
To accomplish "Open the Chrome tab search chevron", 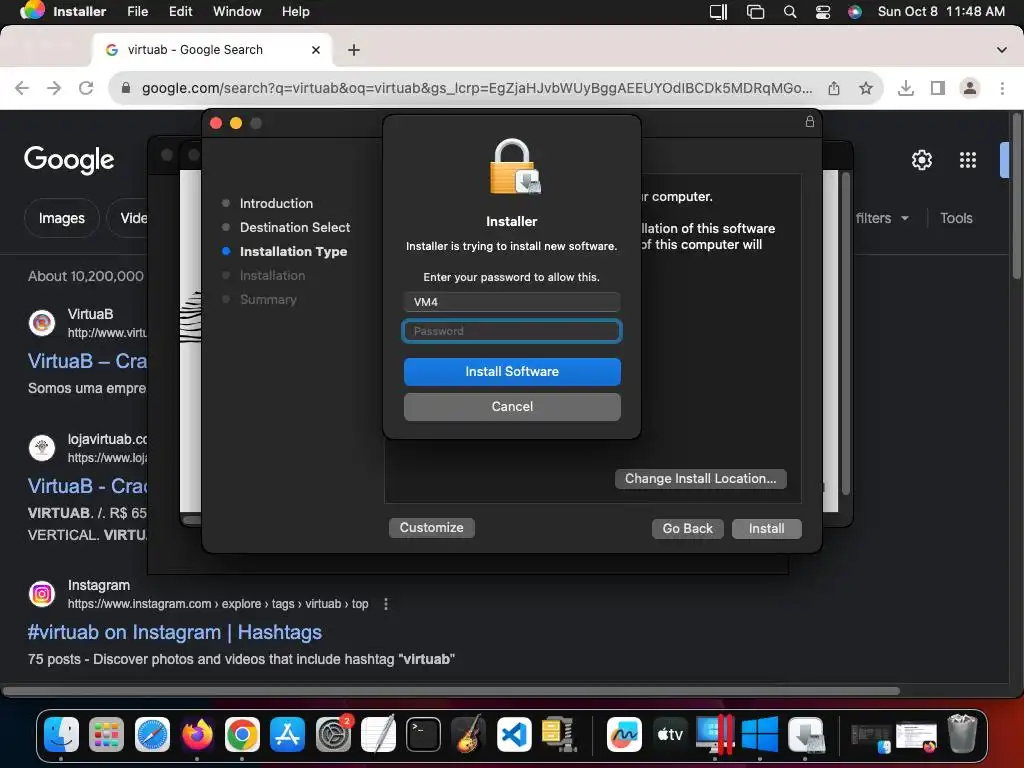I will [x=1002, y=50].
